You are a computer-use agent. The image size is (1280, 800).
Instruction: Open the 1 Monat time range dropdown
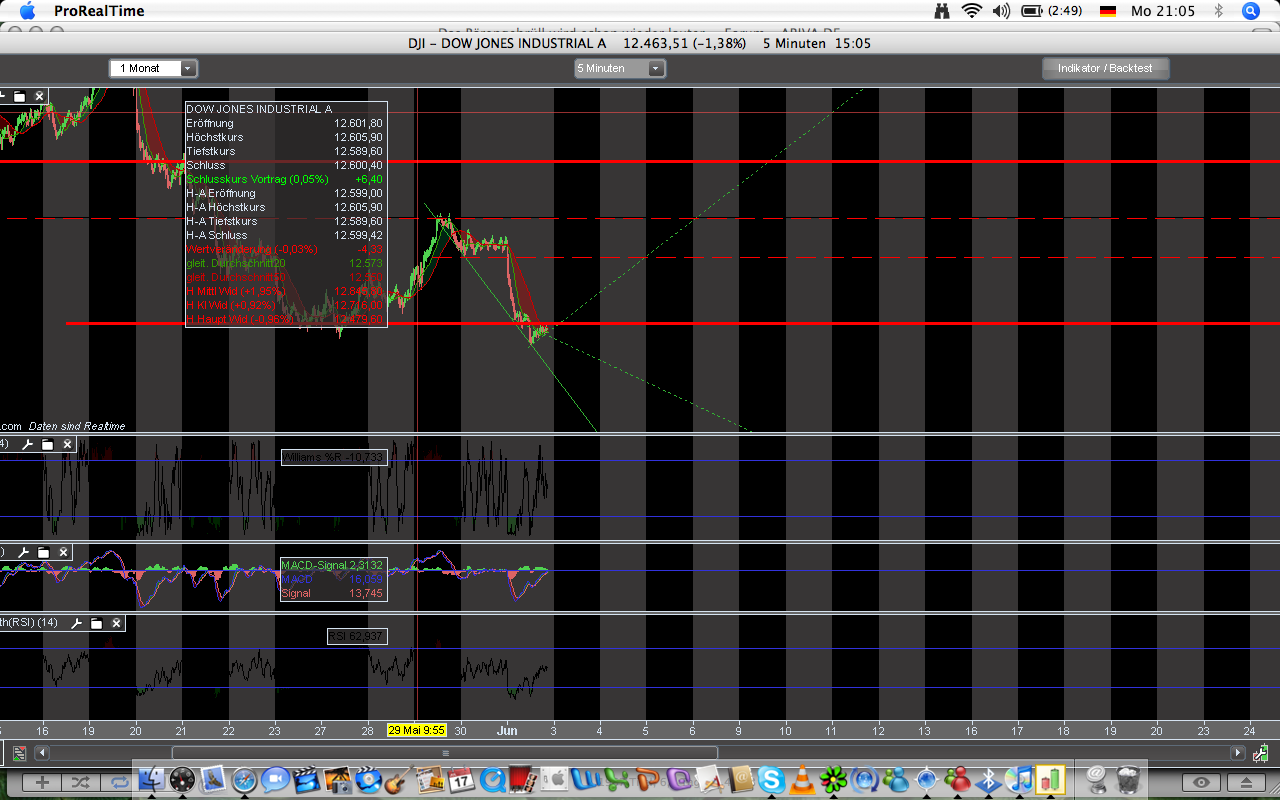point(154,68)
